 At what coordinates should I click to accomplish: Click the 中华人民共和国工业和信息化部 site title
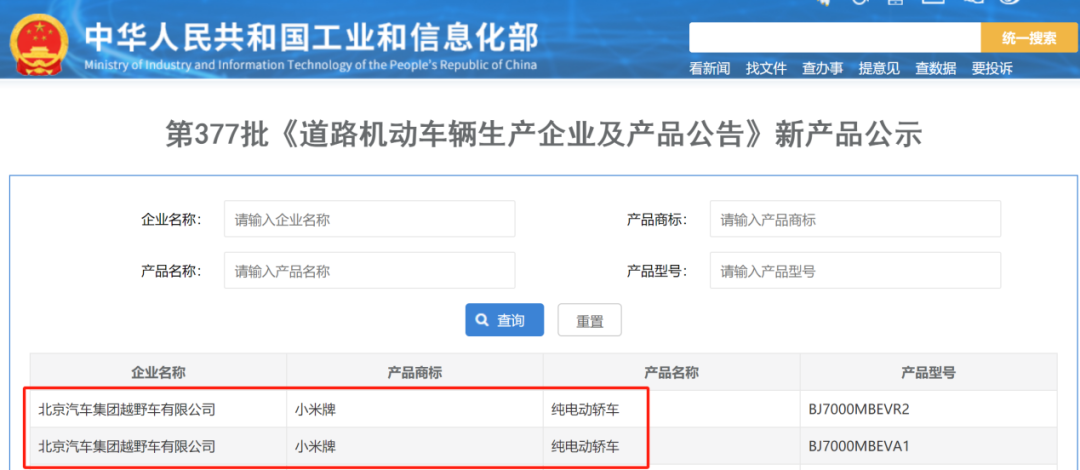[311, 37]
